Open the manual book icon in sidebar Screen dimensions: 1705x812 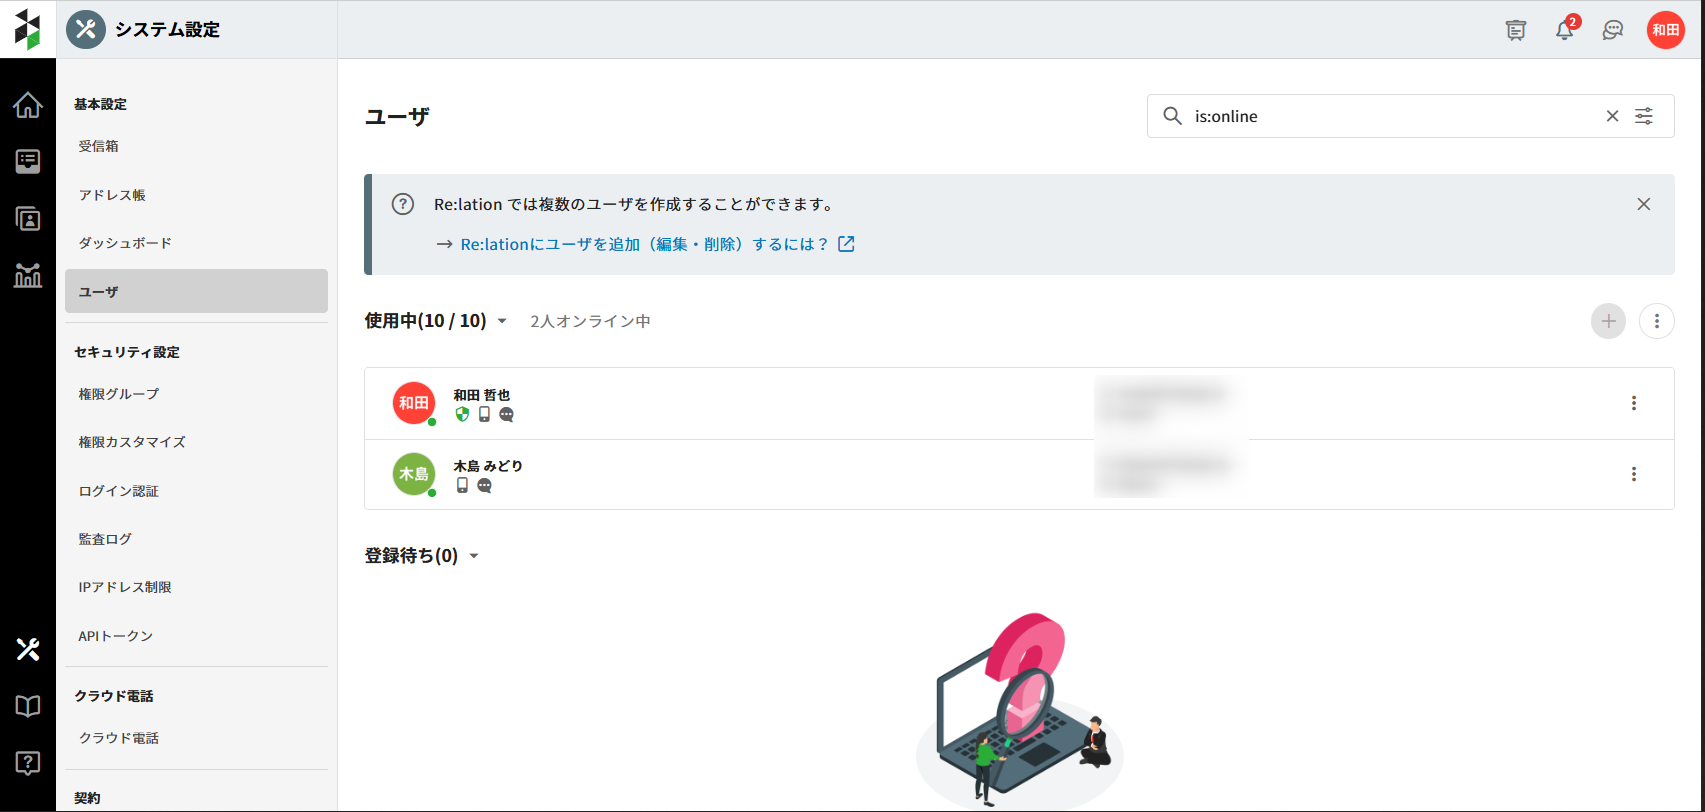28,706
